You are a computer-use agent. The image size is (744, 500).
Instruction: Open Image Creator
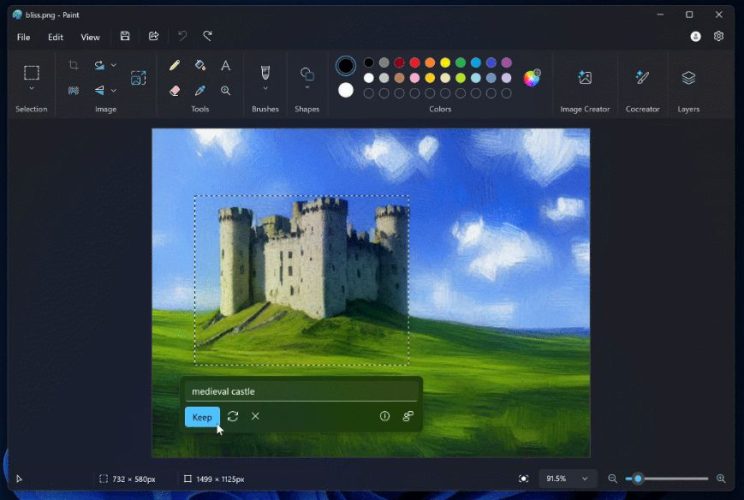click(x=585, y=77)
